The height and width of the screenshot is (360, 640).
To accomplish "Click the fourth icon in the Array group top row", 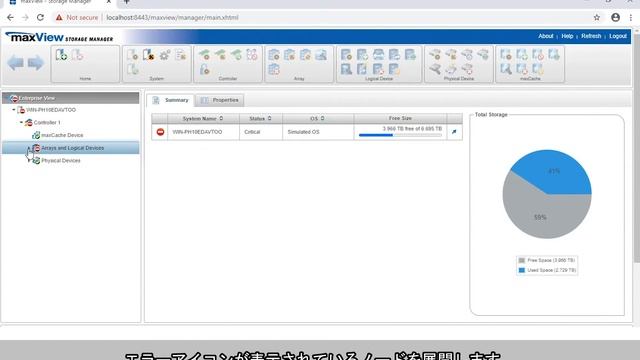I will tap(321, 55).
